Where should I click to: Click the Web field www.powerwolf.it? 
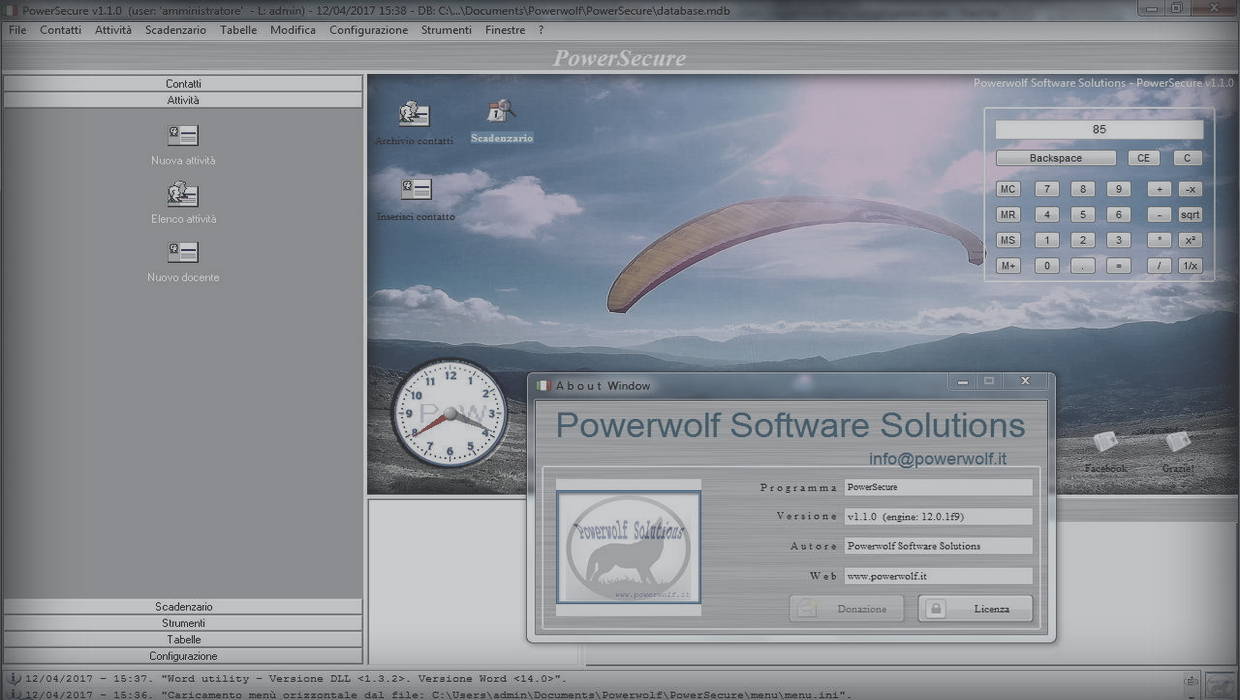[x=938, y=576]
